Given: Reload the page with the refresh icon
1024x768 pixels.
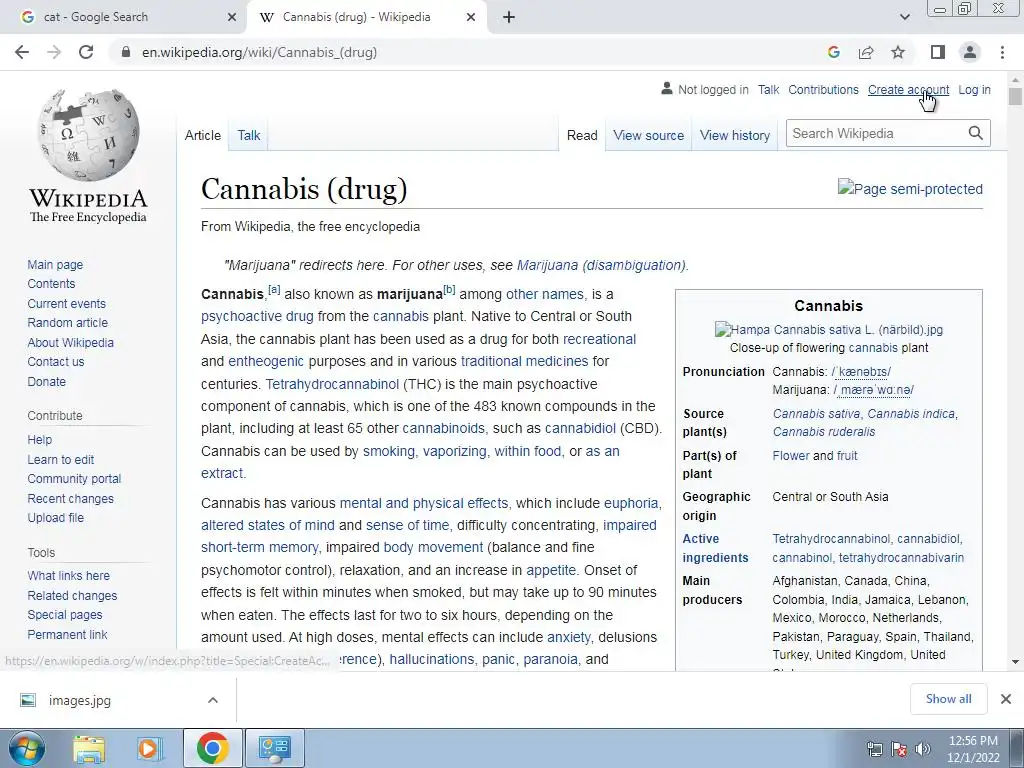Looking at the screenshot, I should 86,52.
